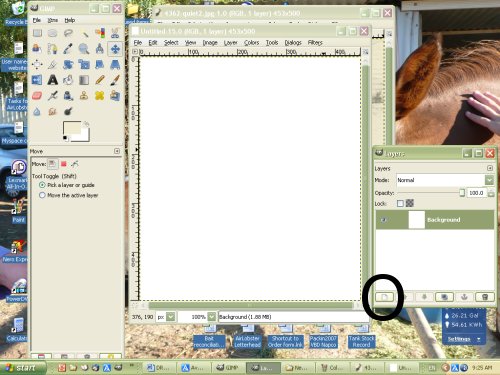Enable the layer Lock checkbox
The image size is (500, 375).
pyautogui.click(x=400, y=203)
